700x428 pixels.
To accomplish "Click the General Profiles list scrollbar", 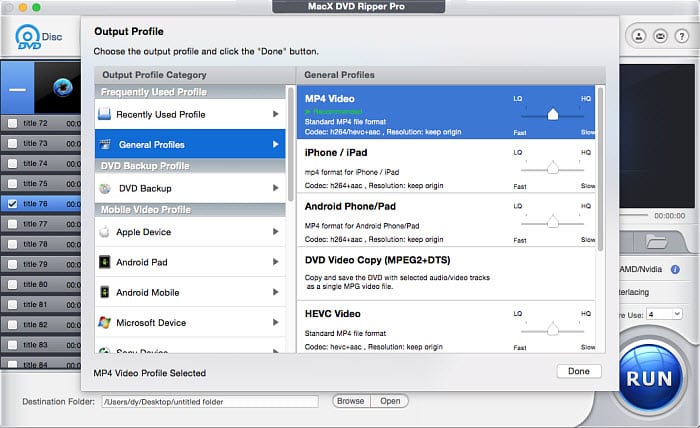I will point(600,169).
